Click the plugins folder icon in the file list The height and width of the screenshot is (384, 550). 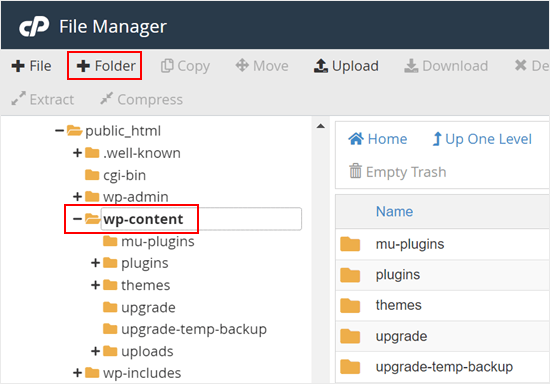click(350, 275)
